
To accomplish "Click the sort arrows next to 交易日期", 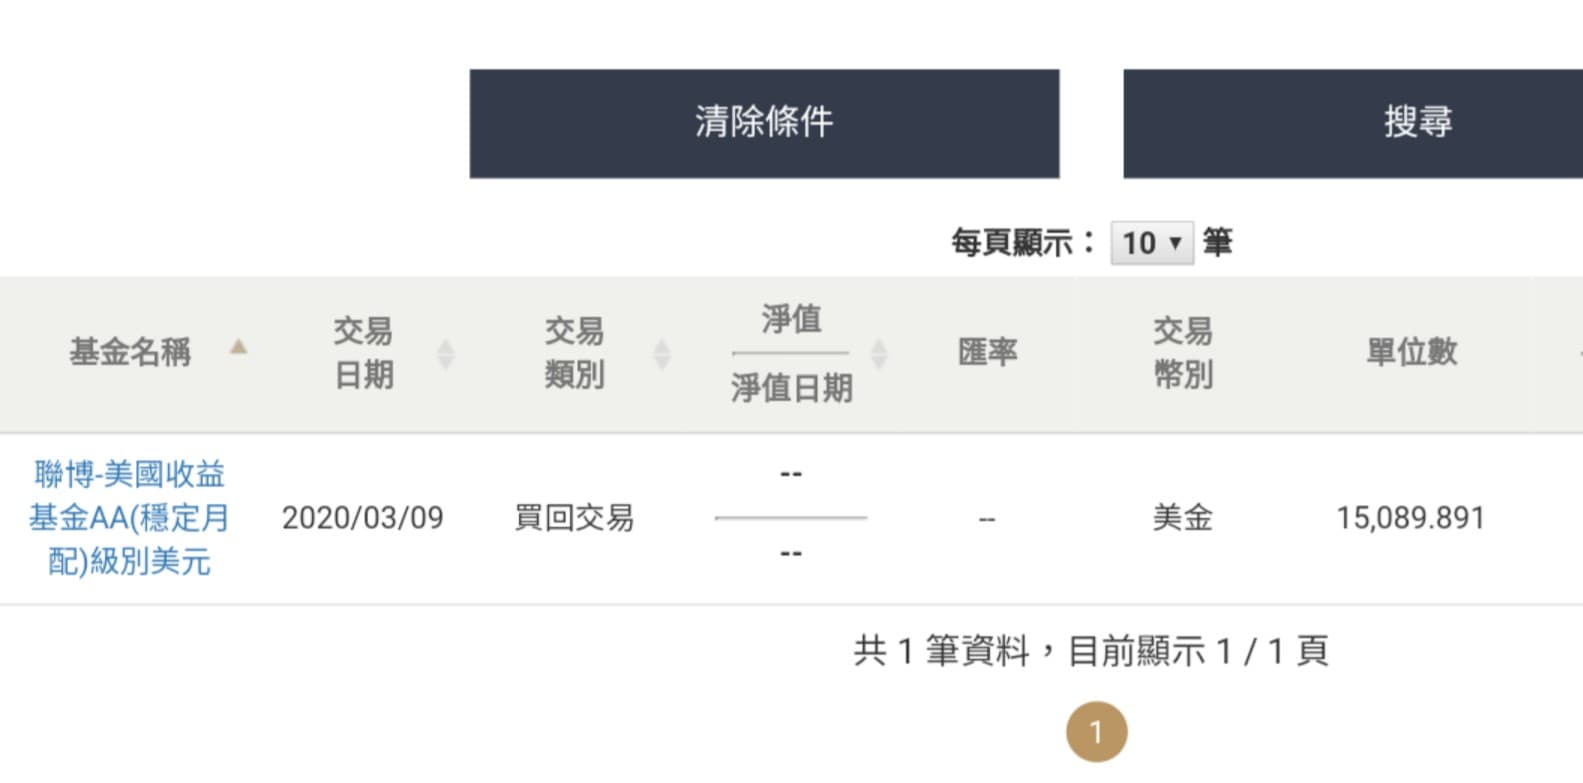I will (x=447, y=353).
